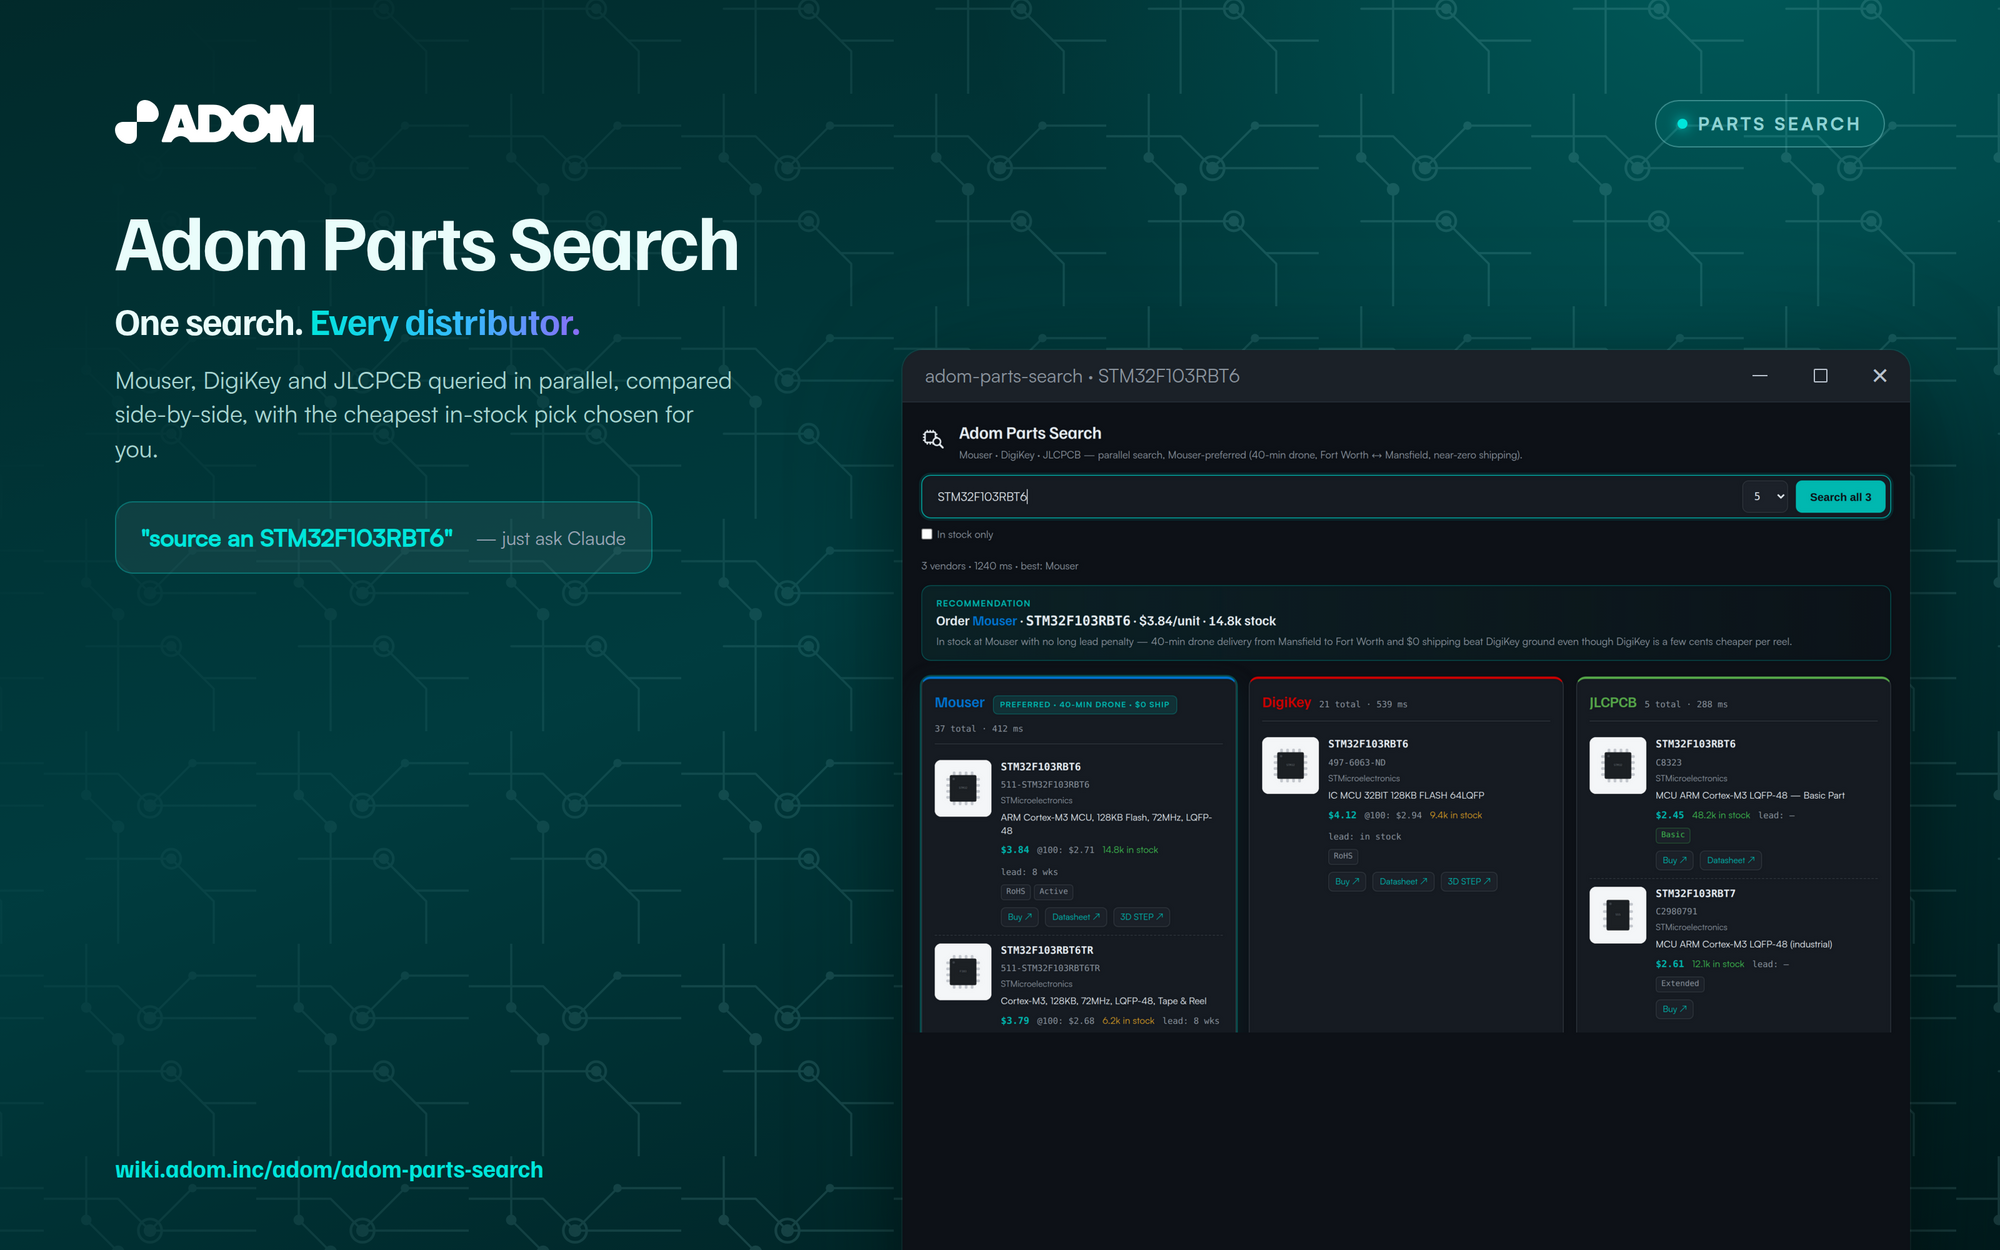Viewport: 2000px width, 1250px height.
Task: Click the Preferred 40-min drone badge
Action: click(1085, 704)
